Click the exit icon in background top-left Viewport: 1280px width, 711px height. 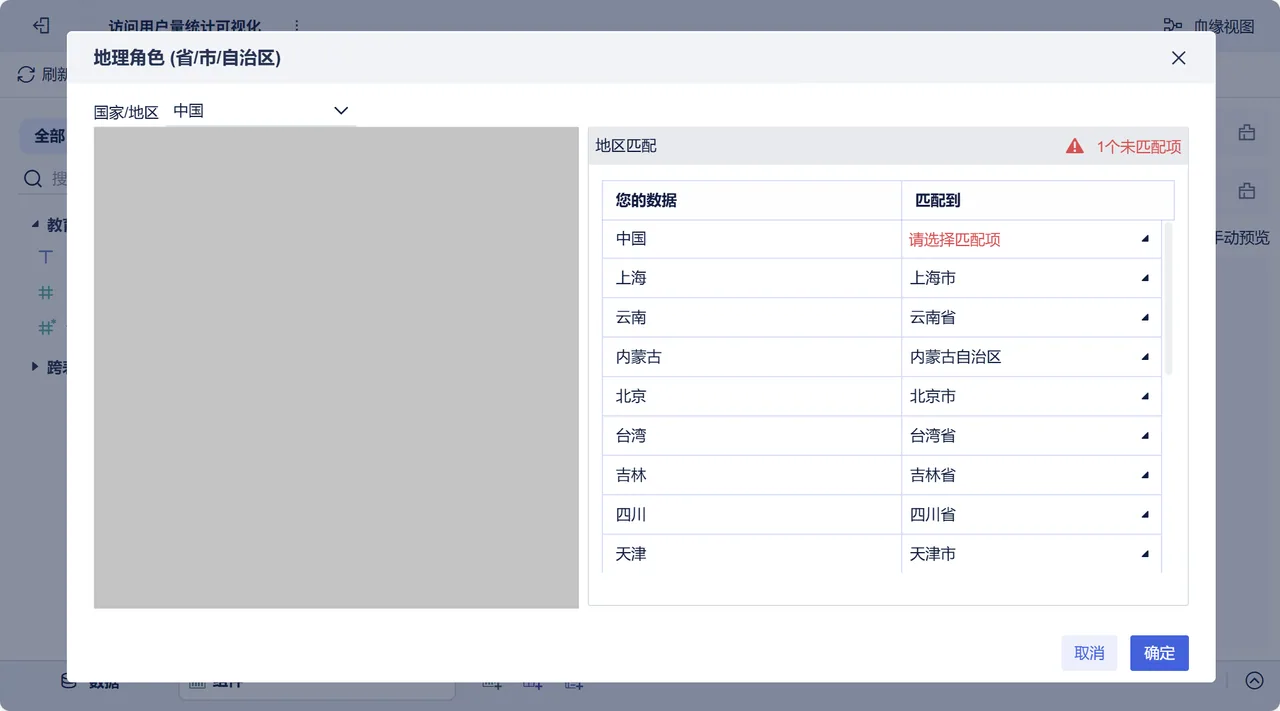click(x=41, y=26)
